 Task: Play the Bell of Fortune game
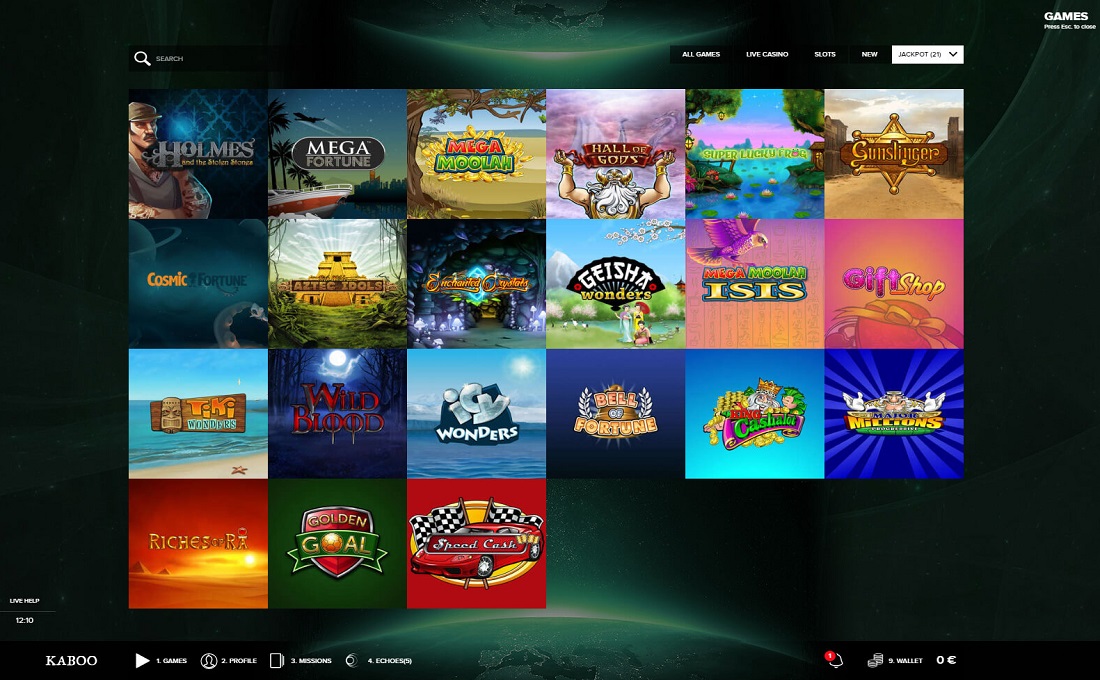(615, 413)
